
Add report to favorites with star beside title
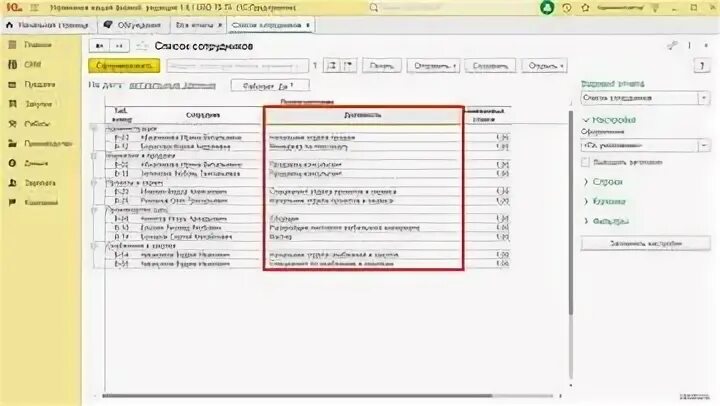pos(142,46)
